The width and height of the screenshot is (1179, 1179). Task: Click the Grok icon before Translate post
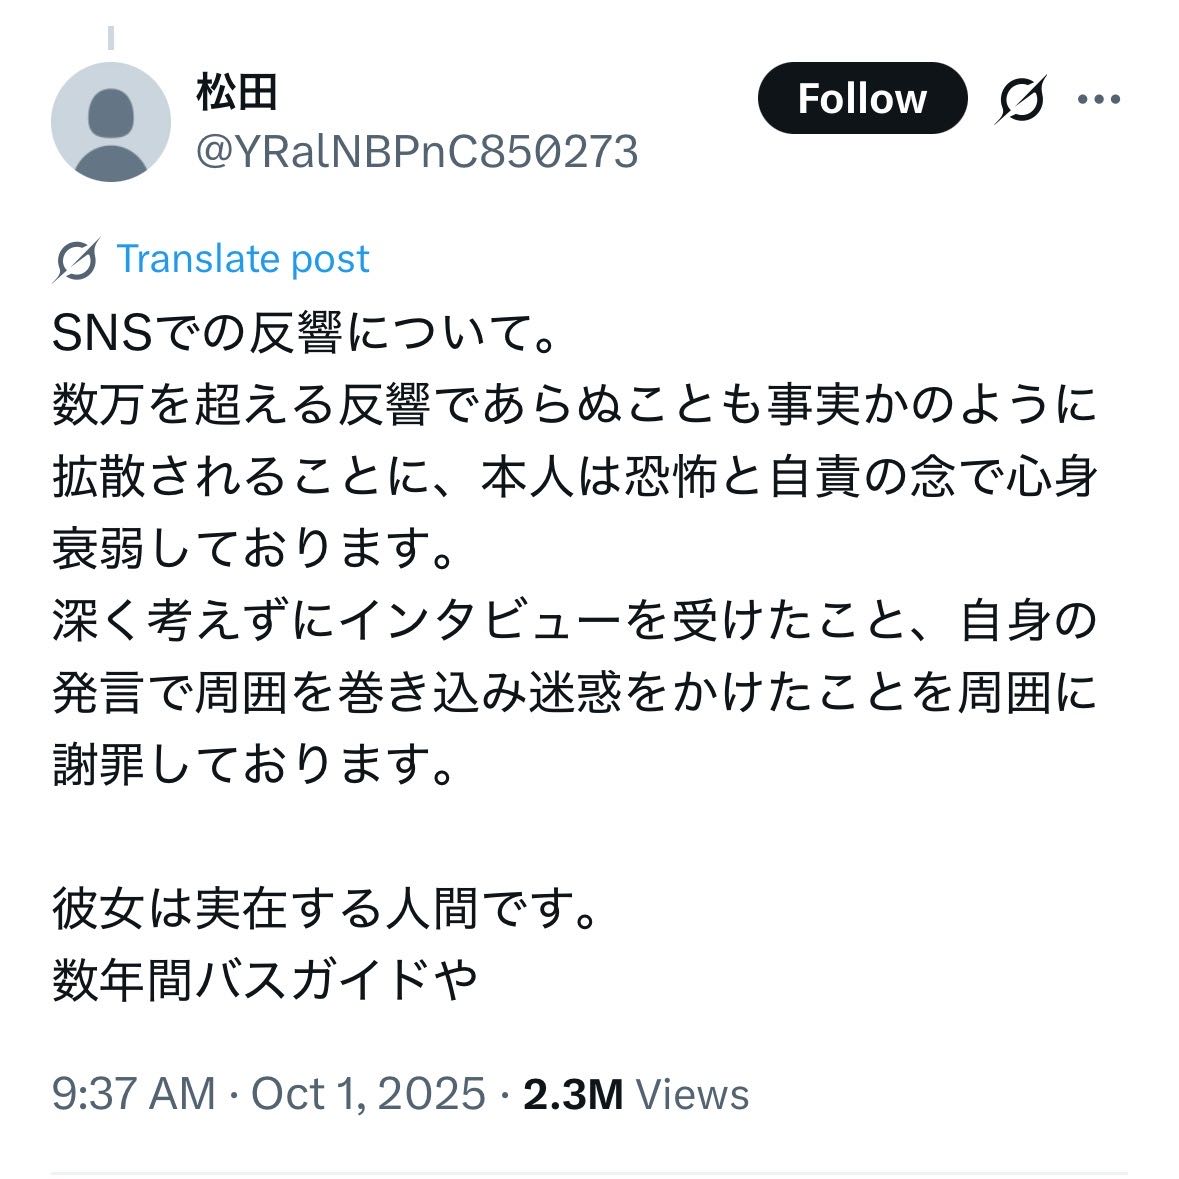(77, 261)
